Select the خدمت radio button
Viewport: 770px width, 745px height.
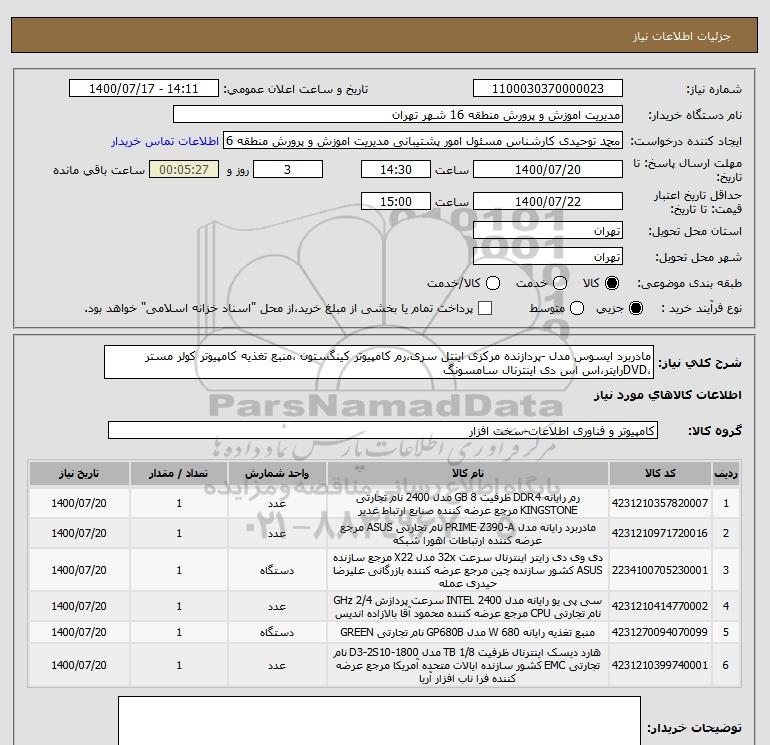[x=560, y=283]
